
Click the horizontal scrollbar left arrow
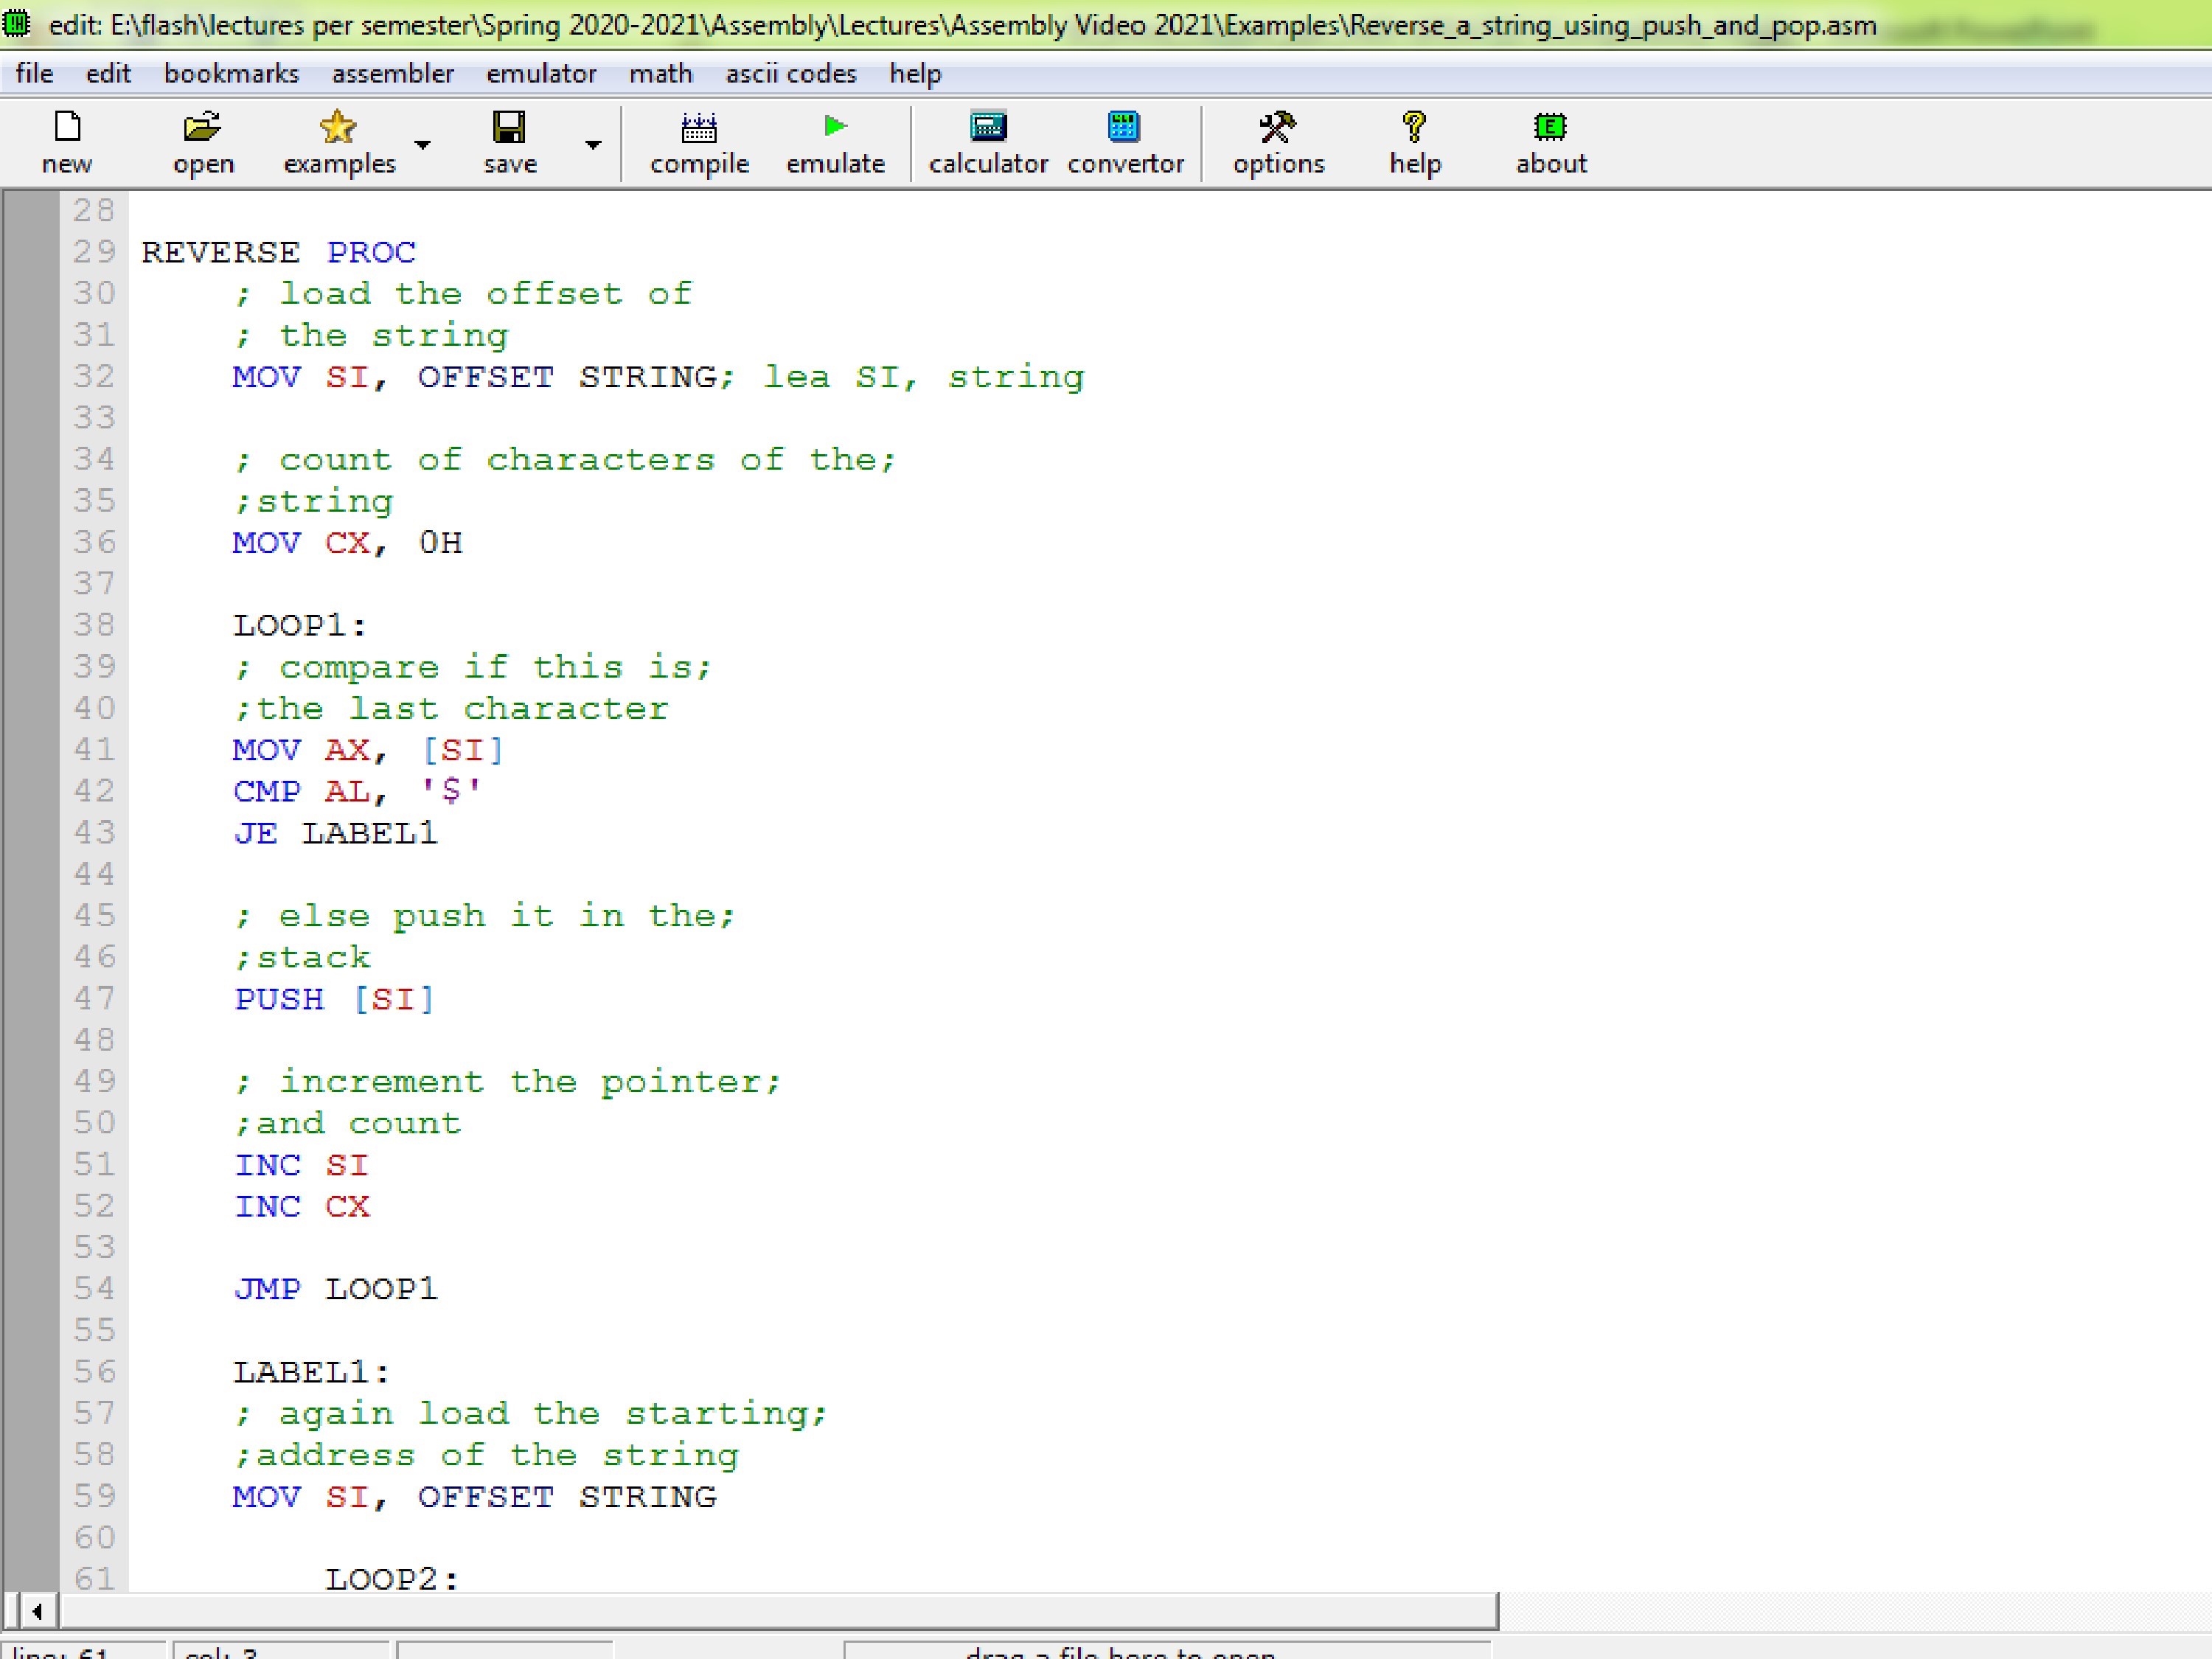pos(37,1611)
